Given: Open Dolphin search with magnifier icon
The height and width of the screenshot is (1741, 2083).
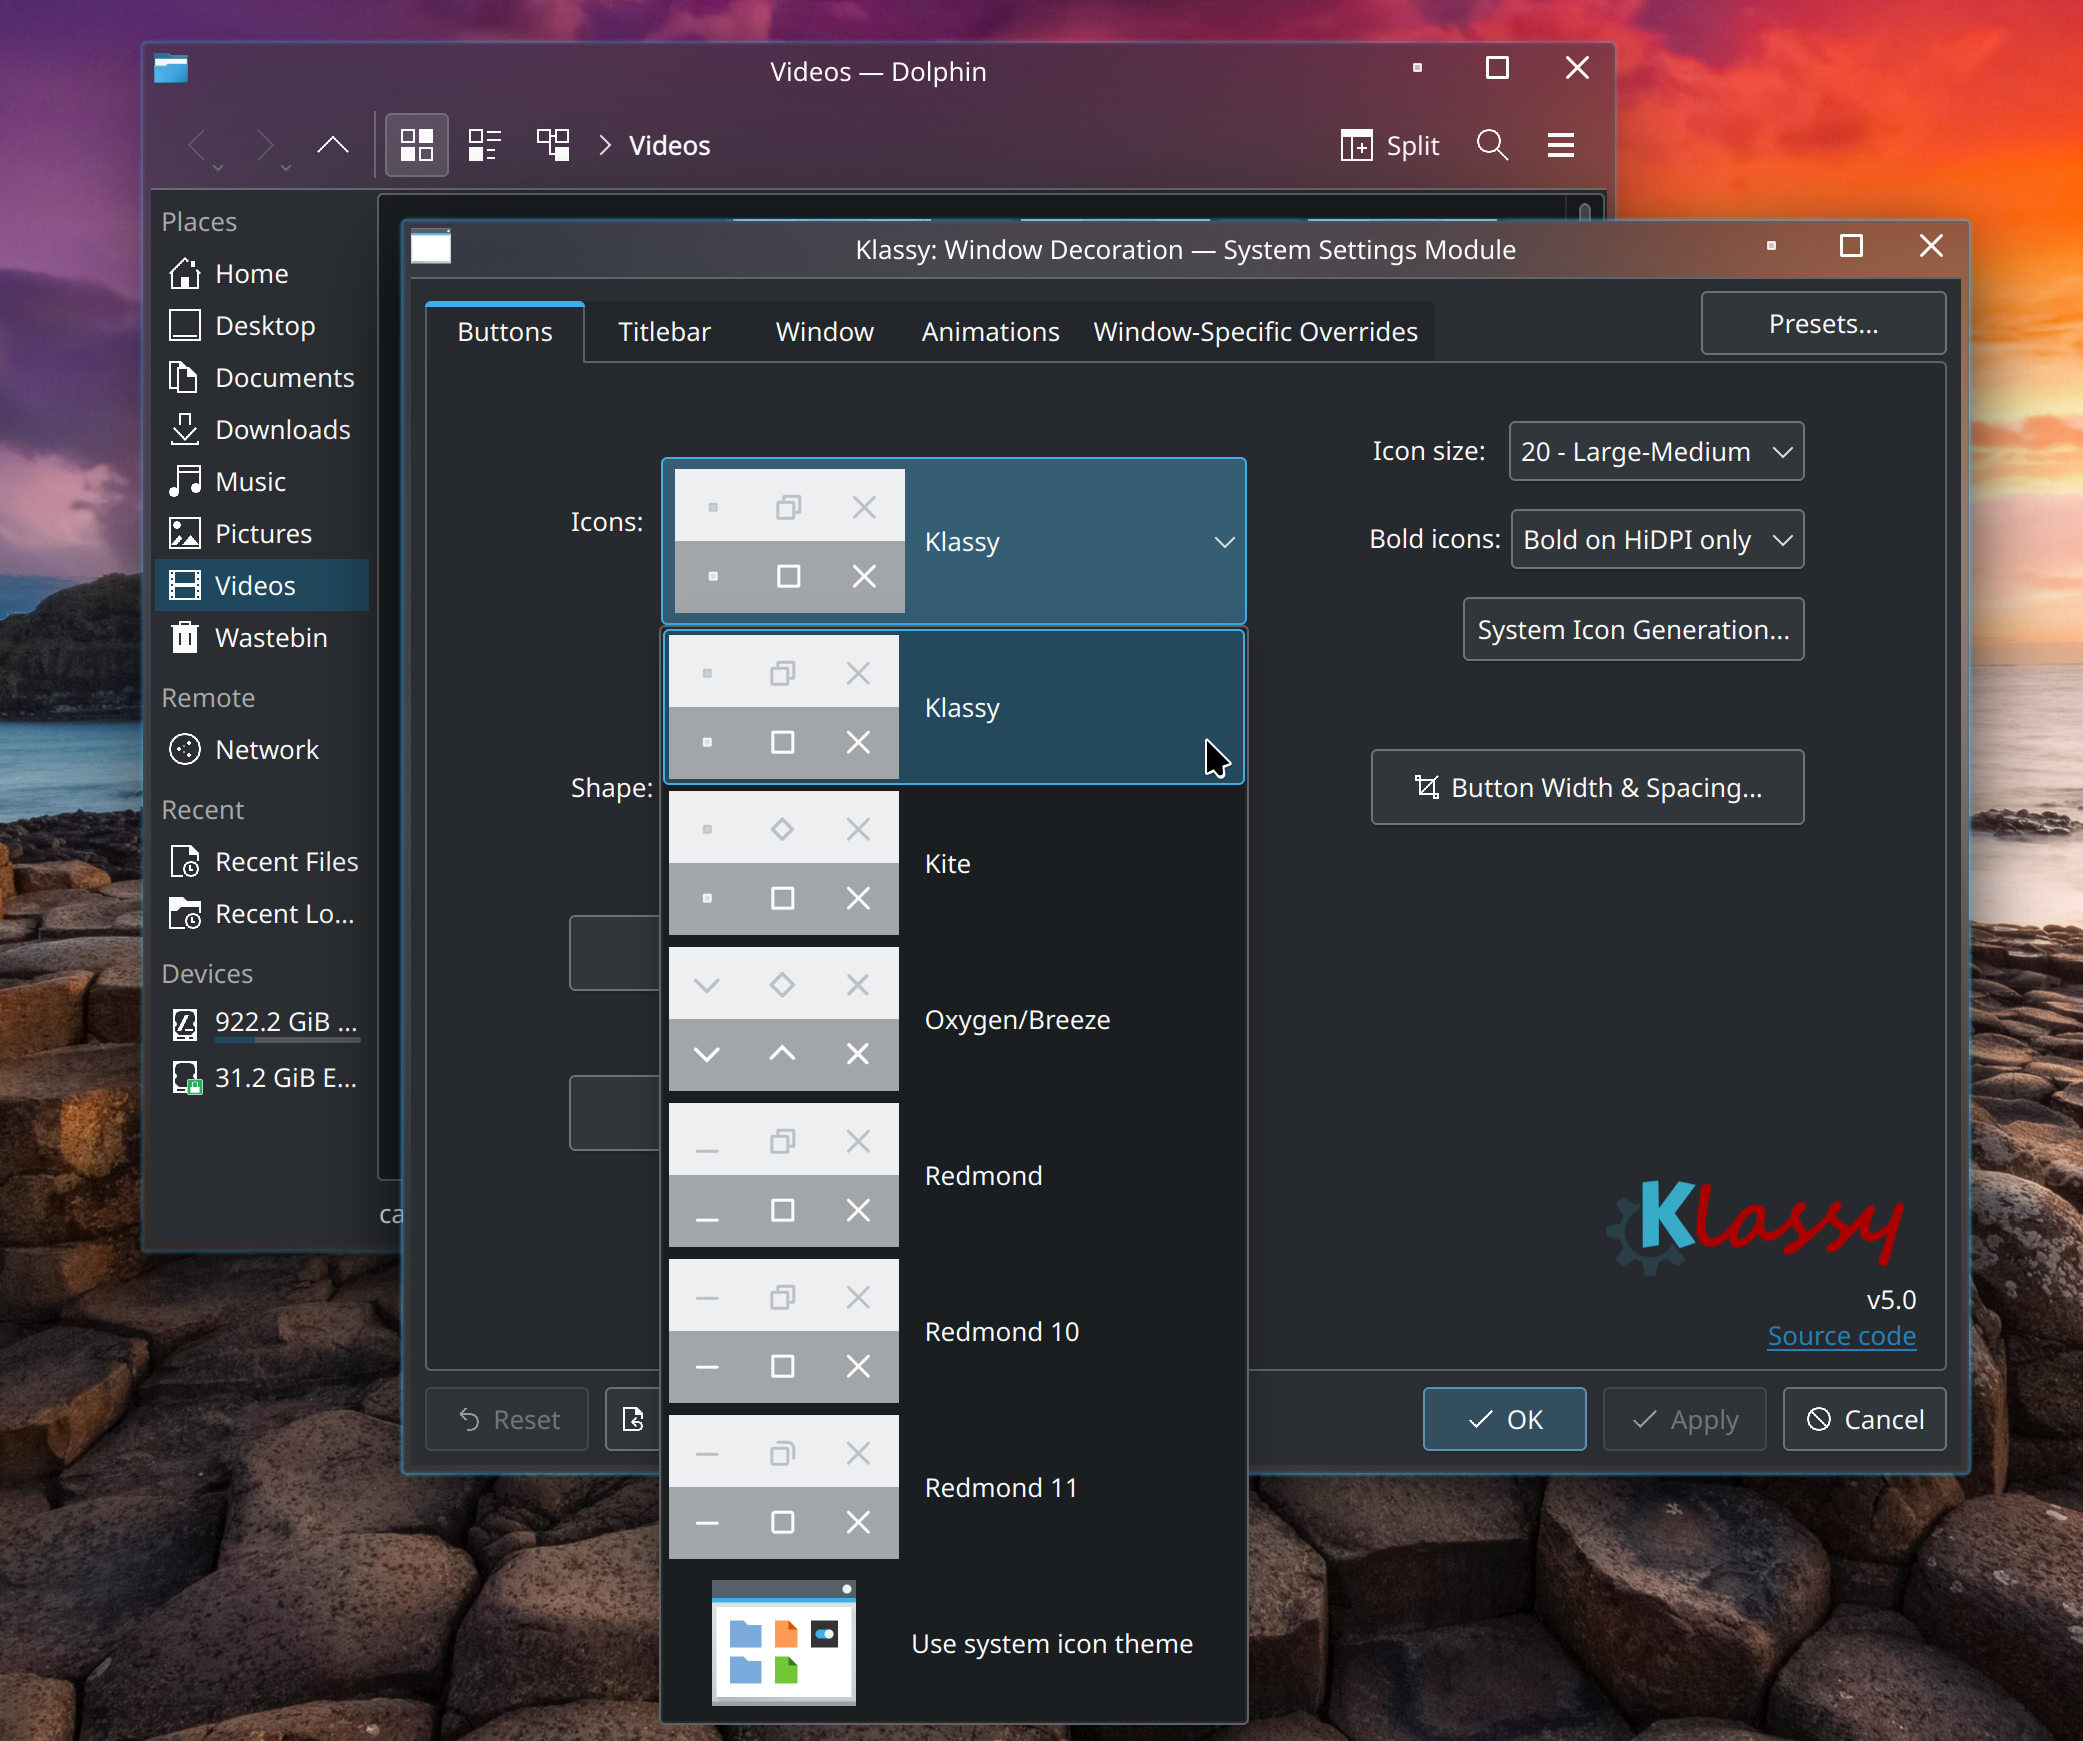Looking at the screenshot, I should [x=1491, y=146].
